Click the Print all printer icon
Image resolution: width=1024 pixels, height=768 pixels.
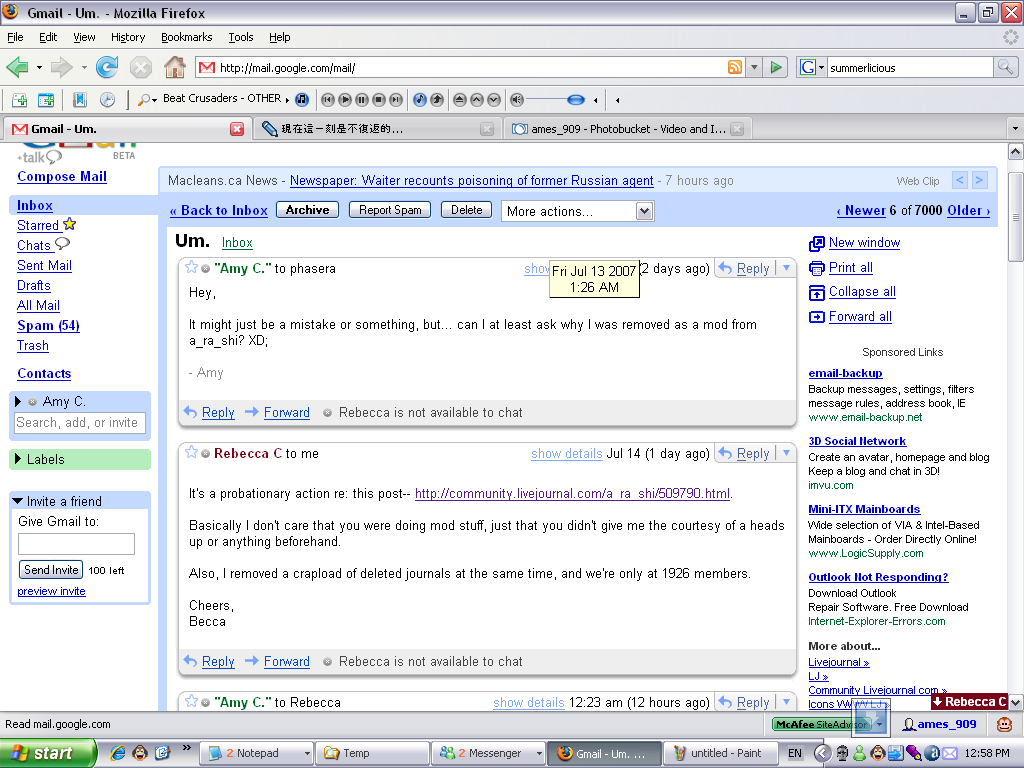tap(816, 268)
